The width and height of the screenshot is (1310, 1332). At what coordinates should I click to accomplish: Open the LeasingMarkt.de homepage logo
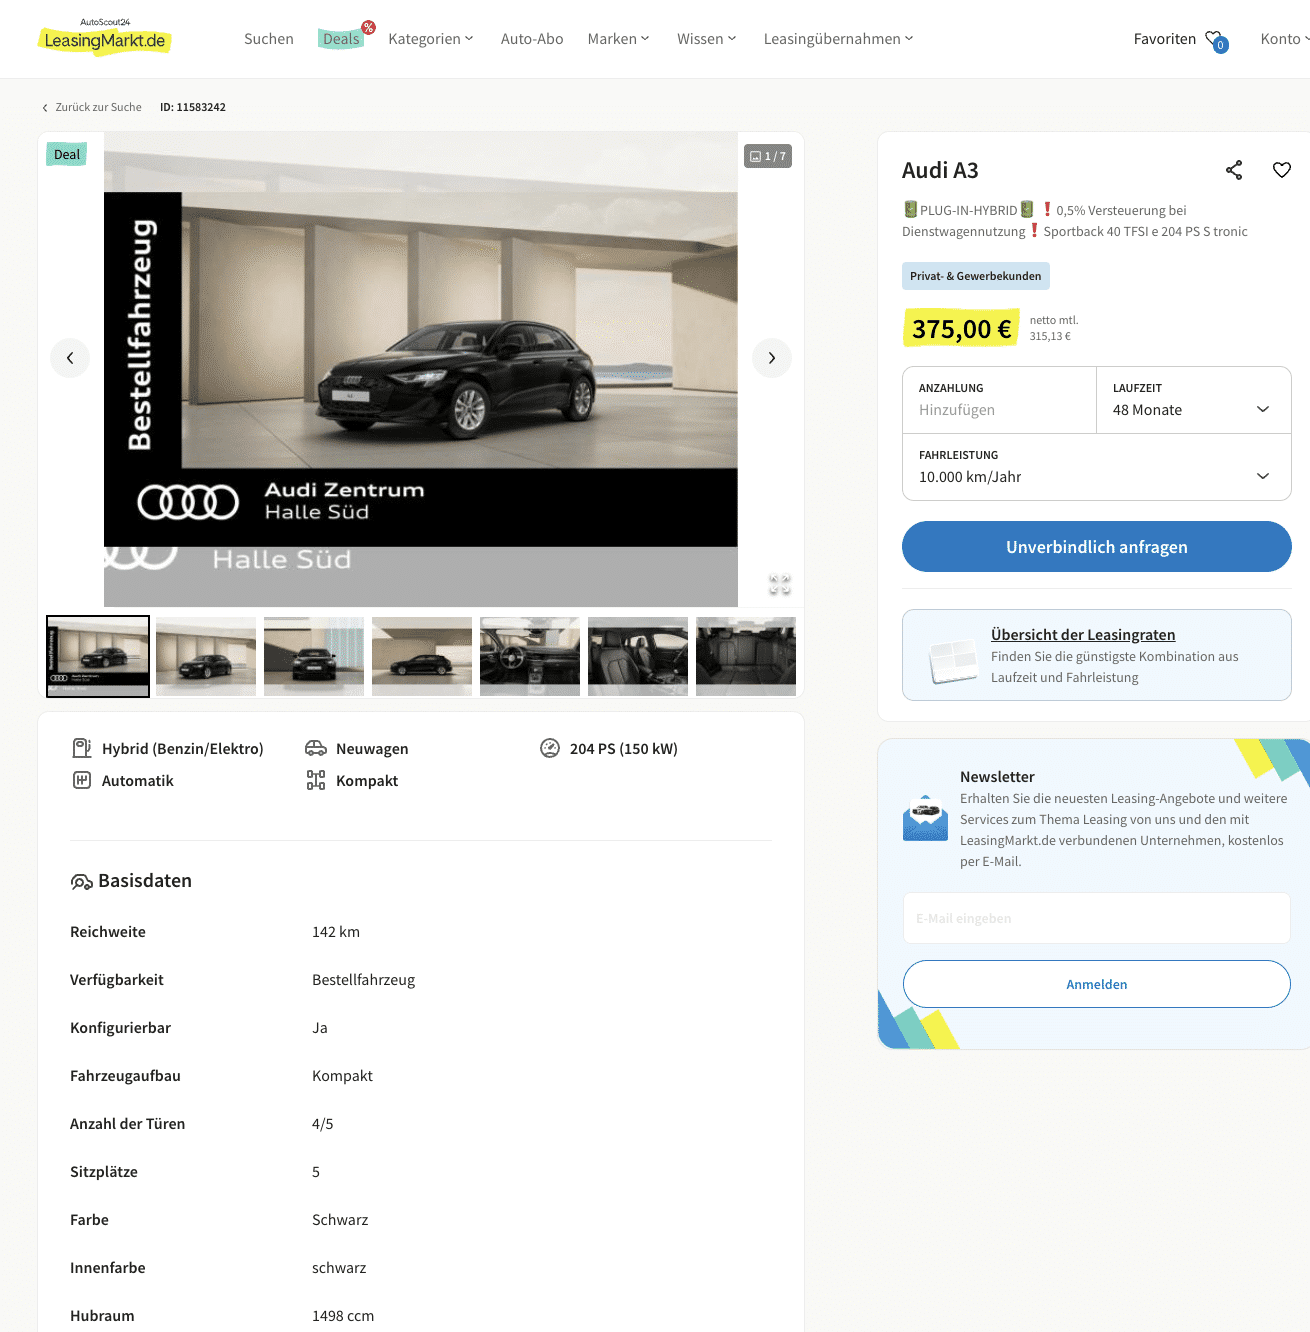click(x=105, y=37)
